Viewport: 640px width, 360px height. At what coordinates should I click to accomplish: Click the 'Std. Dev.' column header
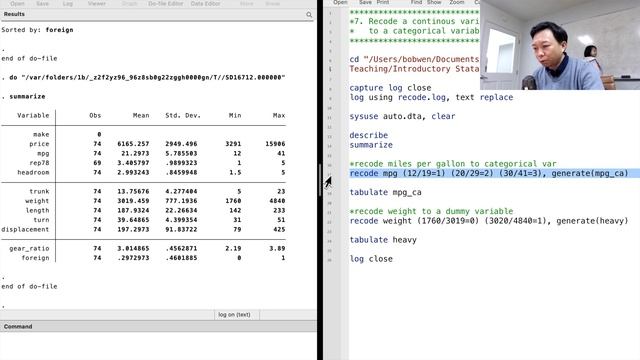click(x=183, y=116)
